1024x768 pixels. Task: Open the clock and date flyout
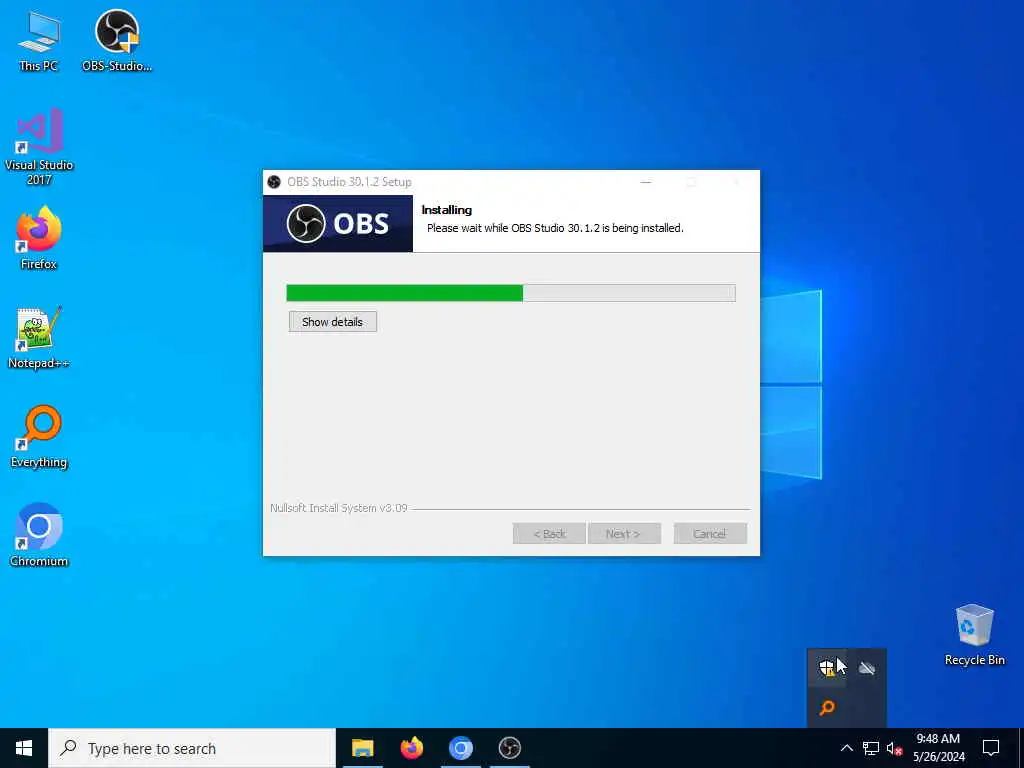[x=938, y=748]
